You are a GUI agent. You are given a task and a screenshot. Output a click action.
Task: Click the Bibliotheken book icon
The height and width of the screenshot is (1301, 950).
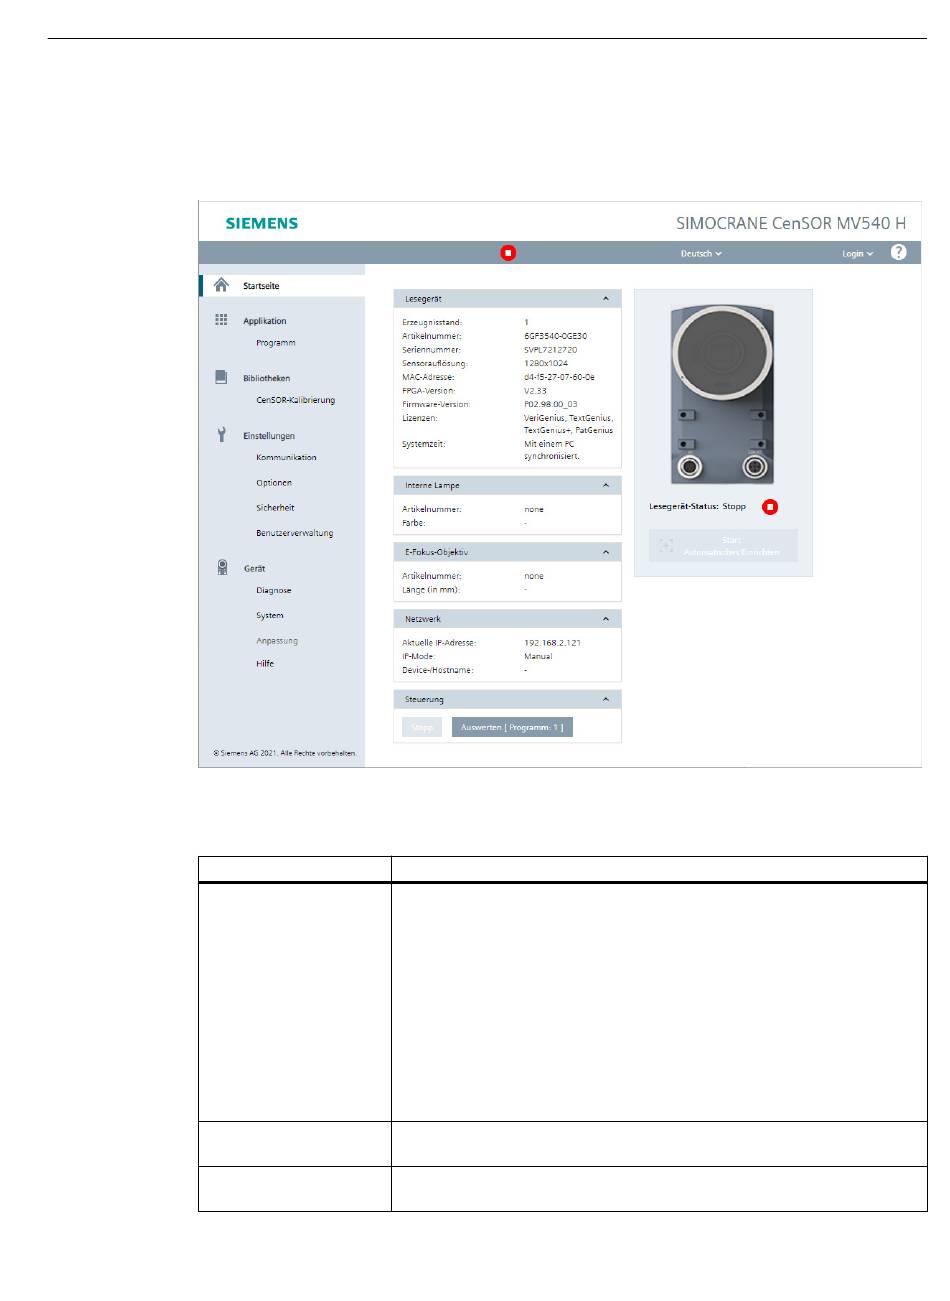pos(221,377)
